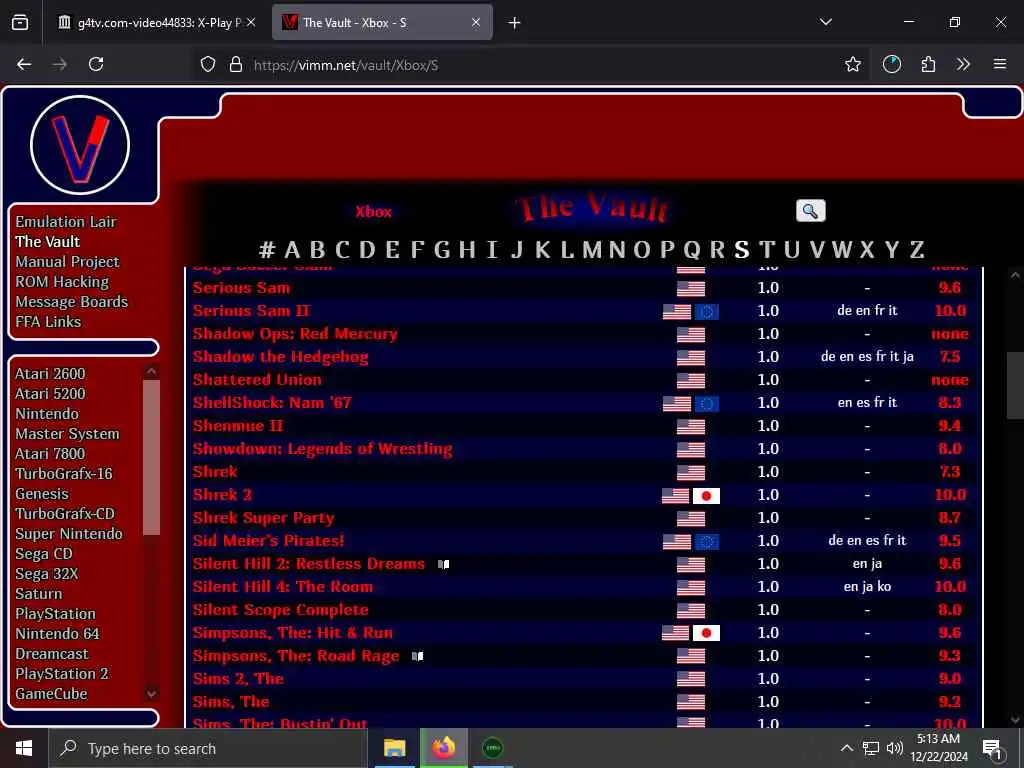Click the tracking protection shield icon

[208, 64]
